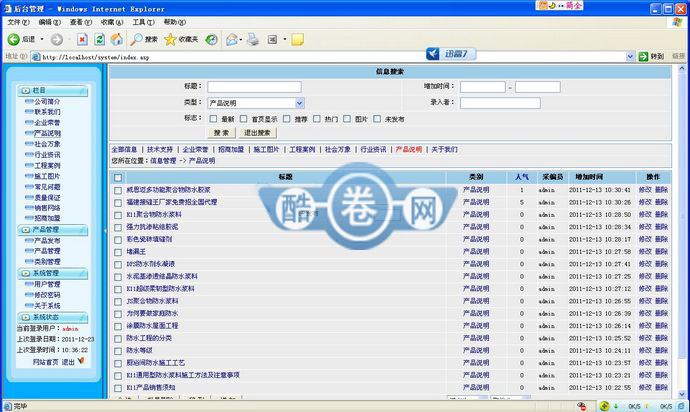The width and height of the screenshot is (690, 412).
Task: Click the red security icon in status bar
Action: click(x=581, y=406)
